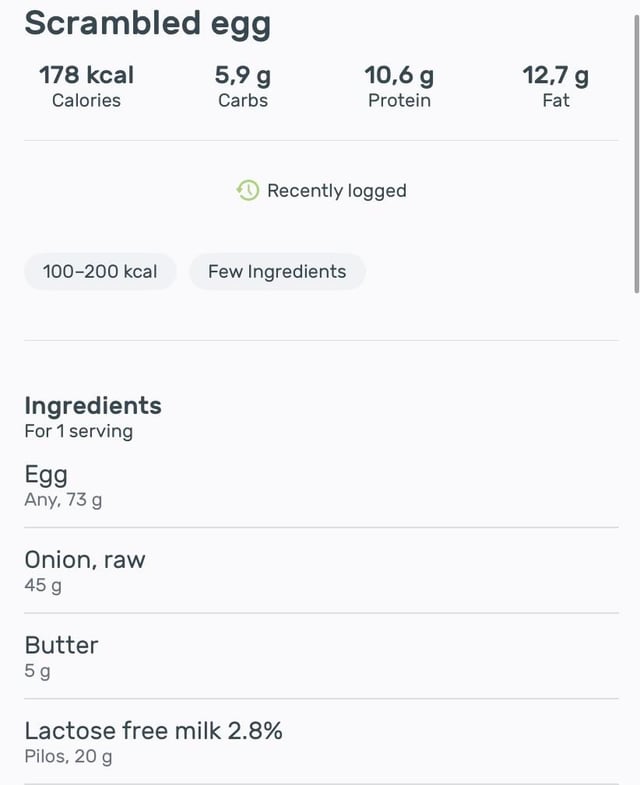Click the Calories label
This screenshot has width=640, height=785.
pos(86,100)
